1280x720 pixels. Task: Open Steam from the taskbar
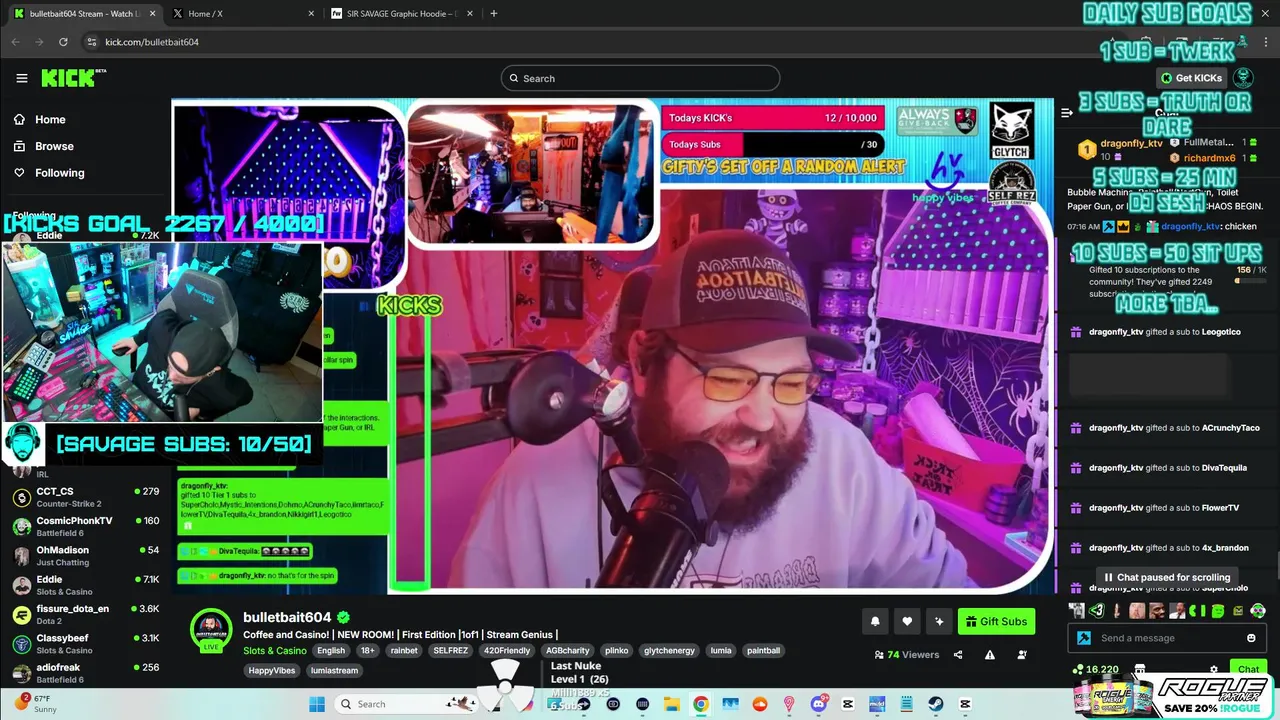[x=935, y=704]
